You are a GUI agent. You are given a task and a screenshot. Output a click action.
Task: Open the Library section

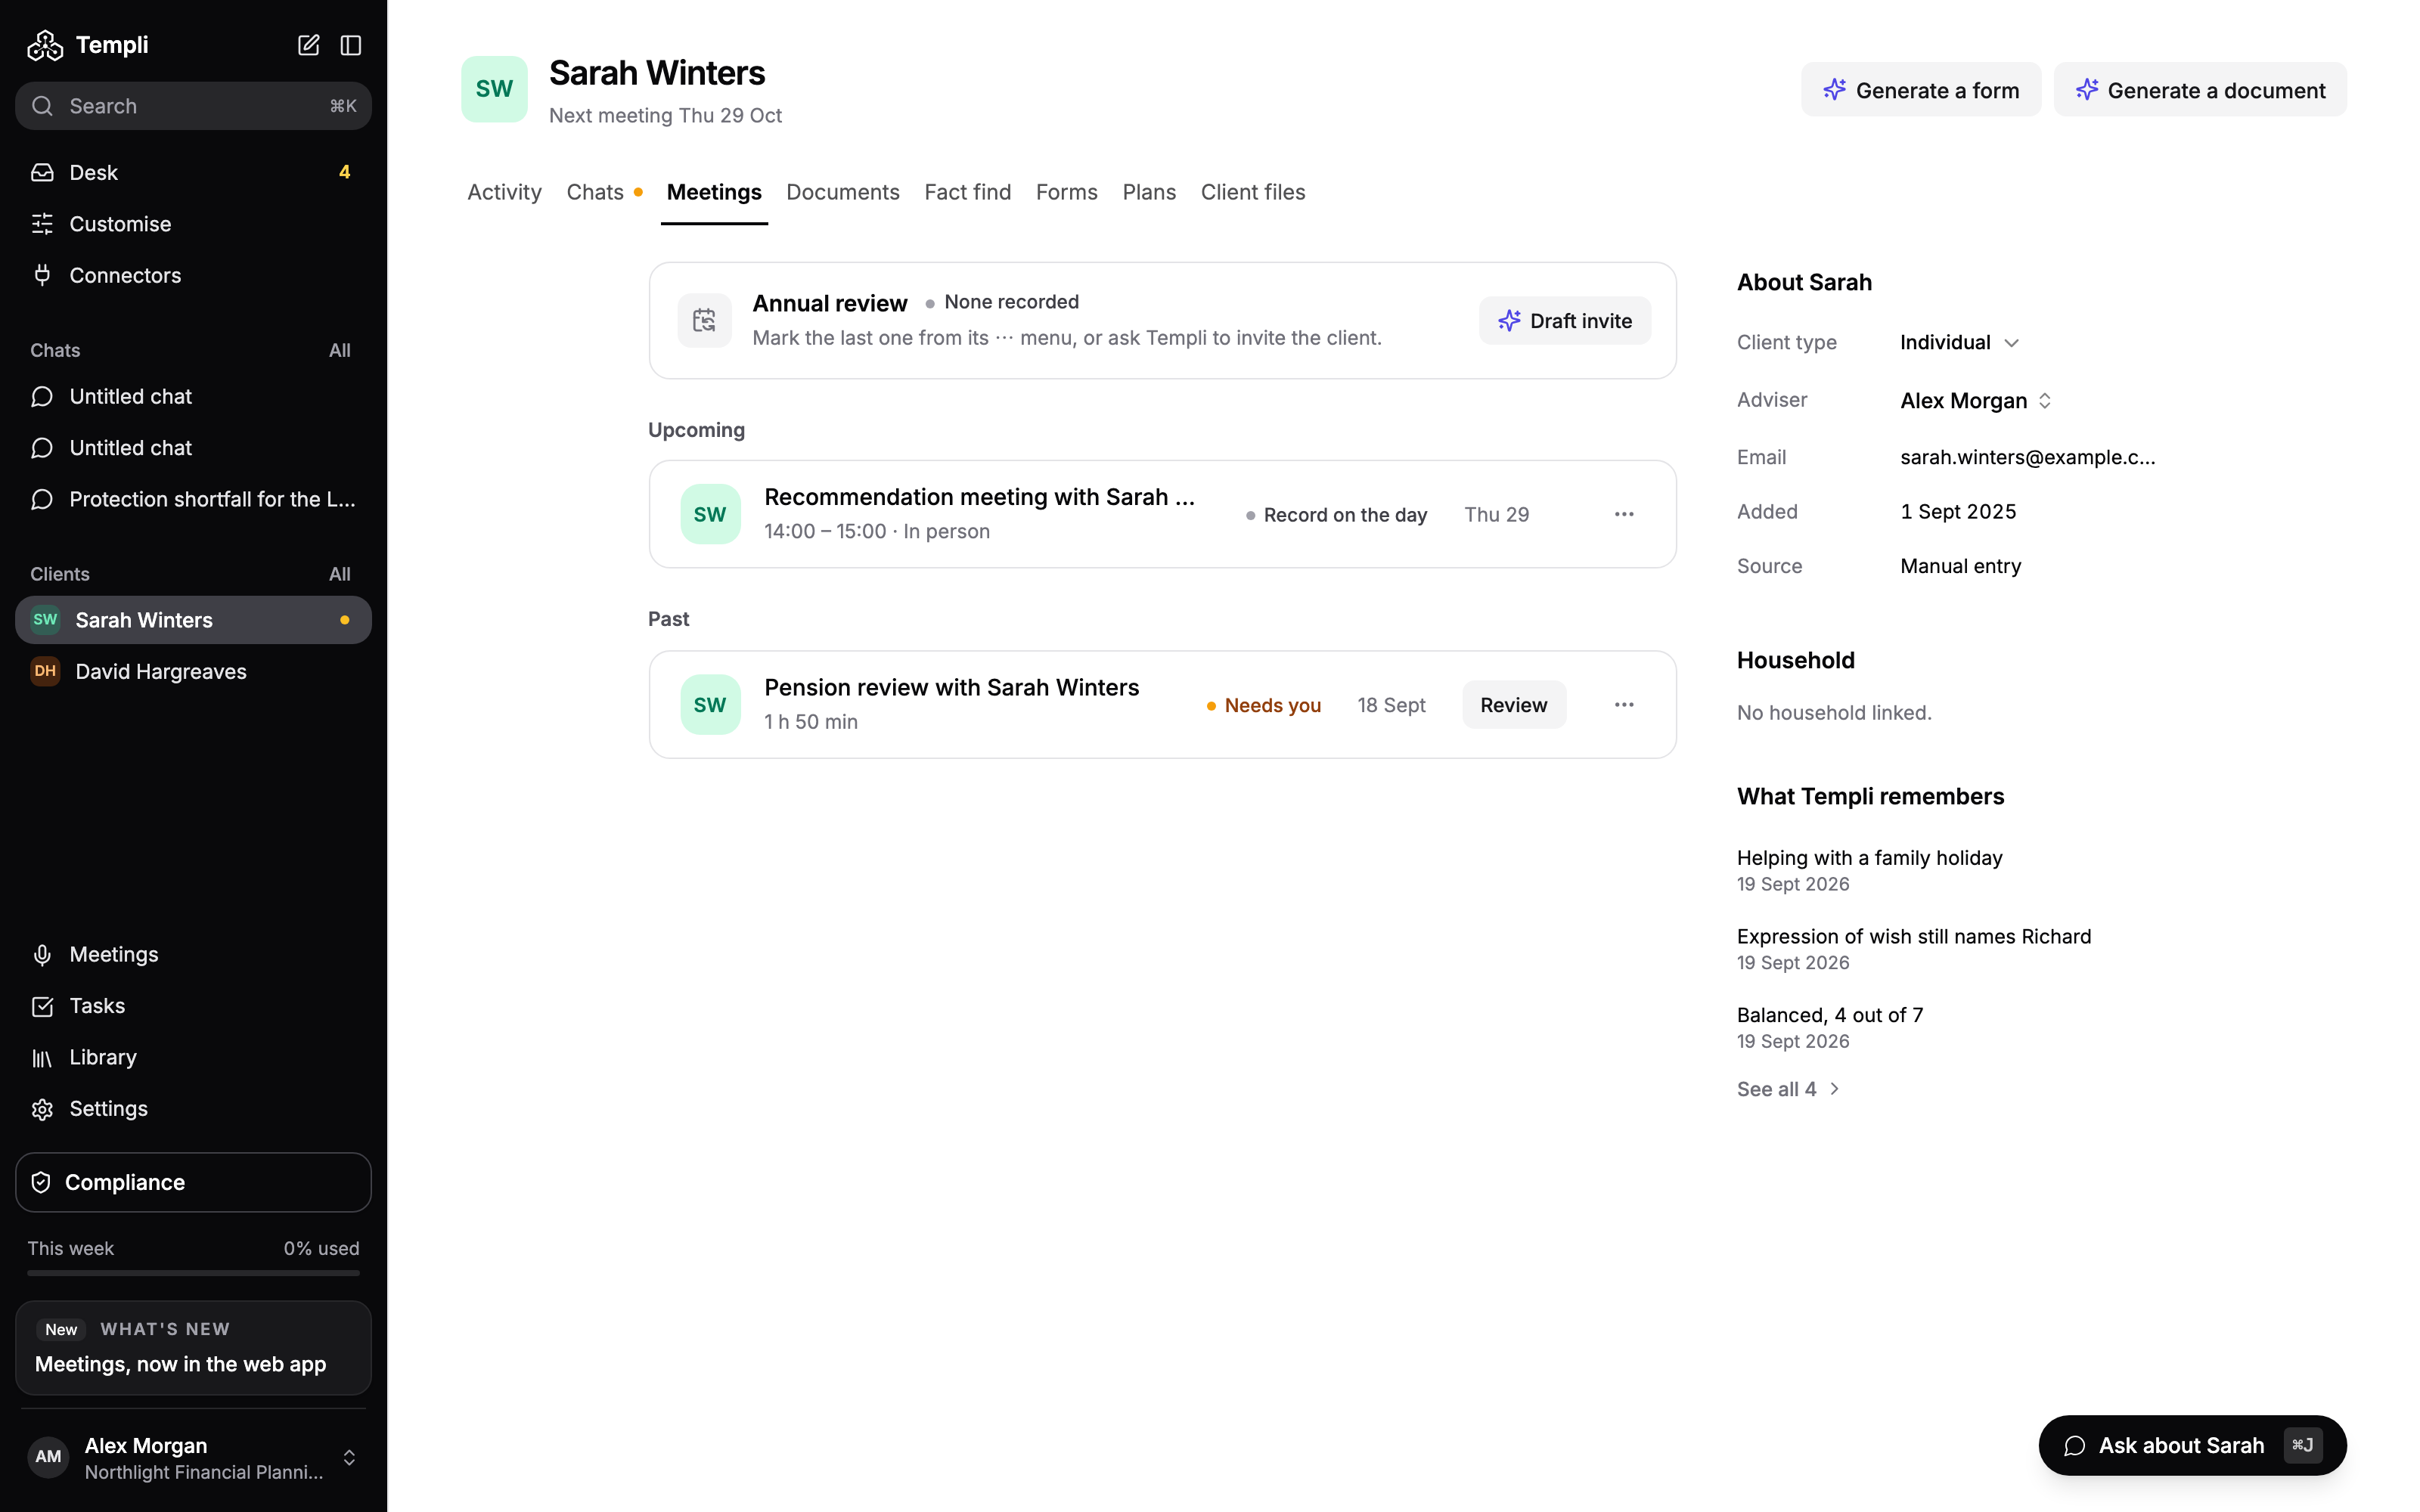(x=193, y=1057)
